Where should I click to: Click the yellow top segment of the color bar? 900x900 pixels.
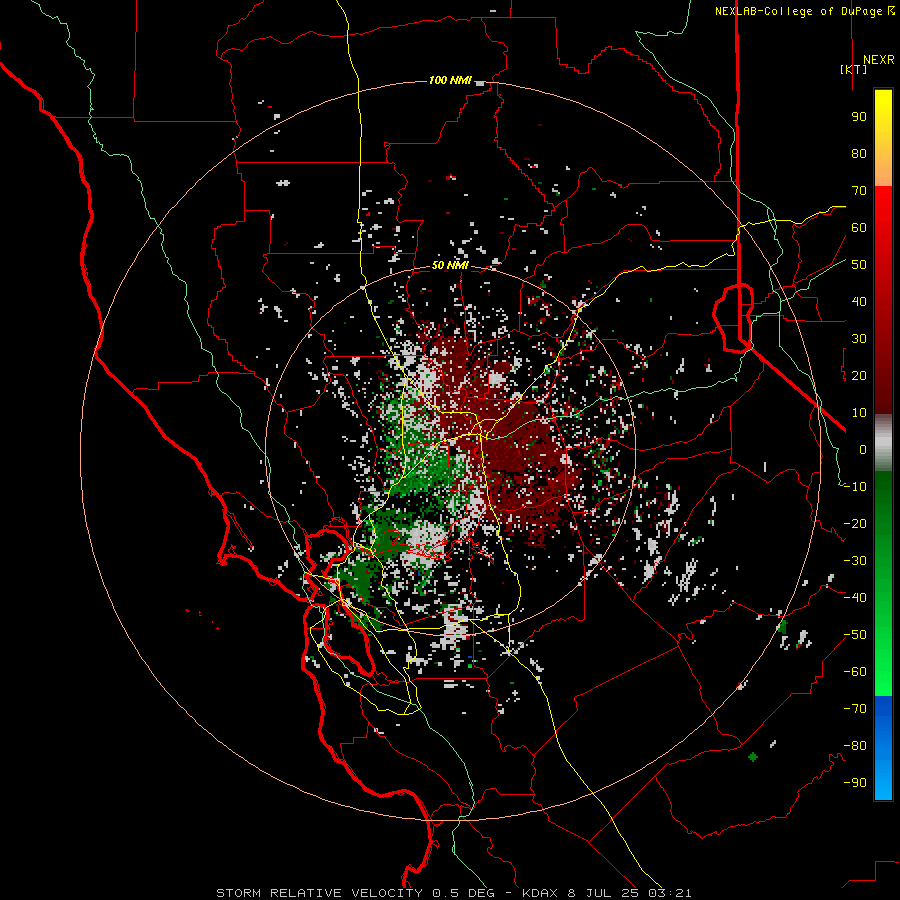[883, 138]
